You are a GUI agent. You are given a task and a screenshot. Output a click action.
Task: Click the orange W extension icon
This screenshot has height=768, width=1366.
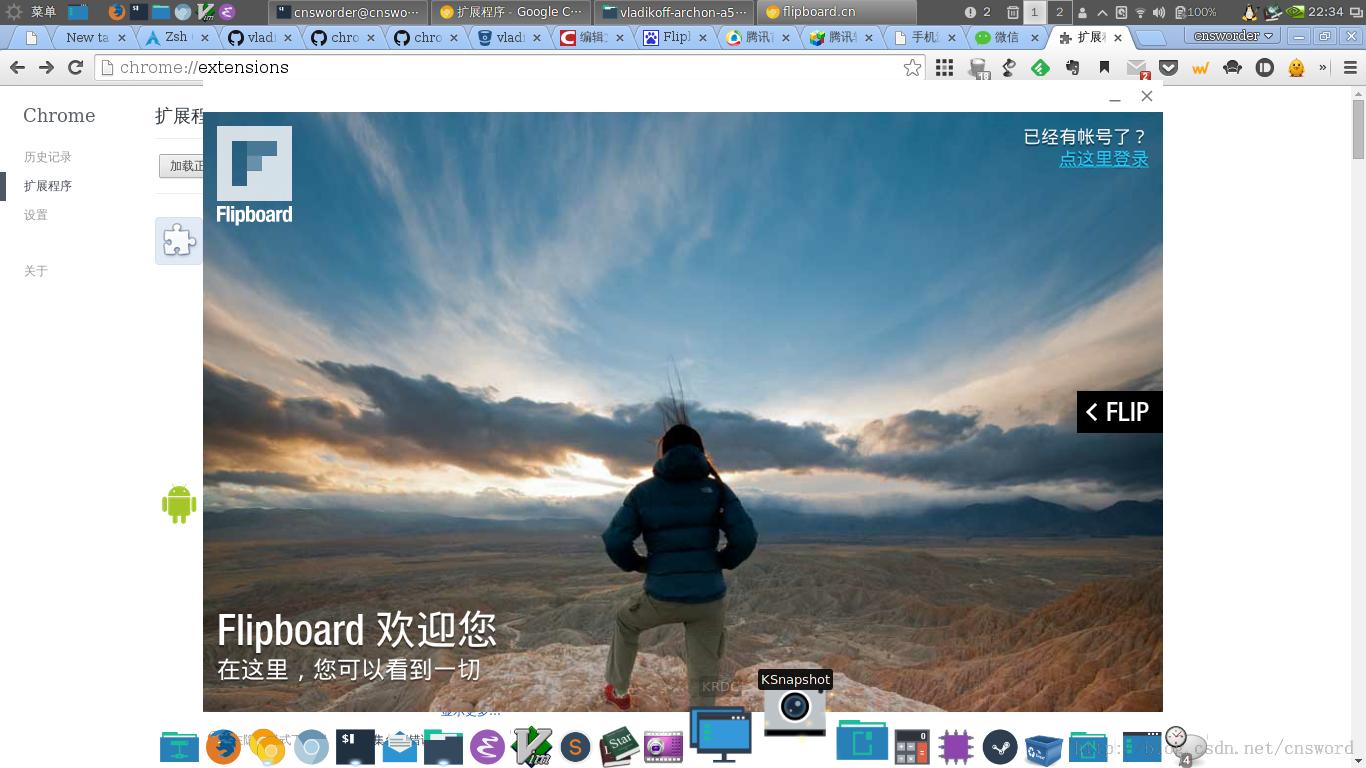(1200, 68)
